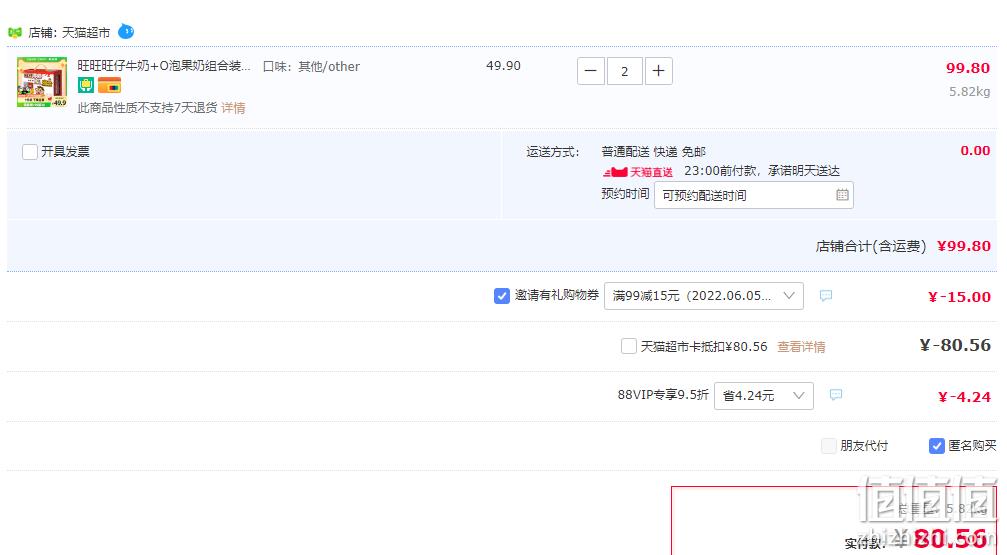Uncheck the 匿名购买 anonymous purchase checkbox

click(x=936, y=445)
